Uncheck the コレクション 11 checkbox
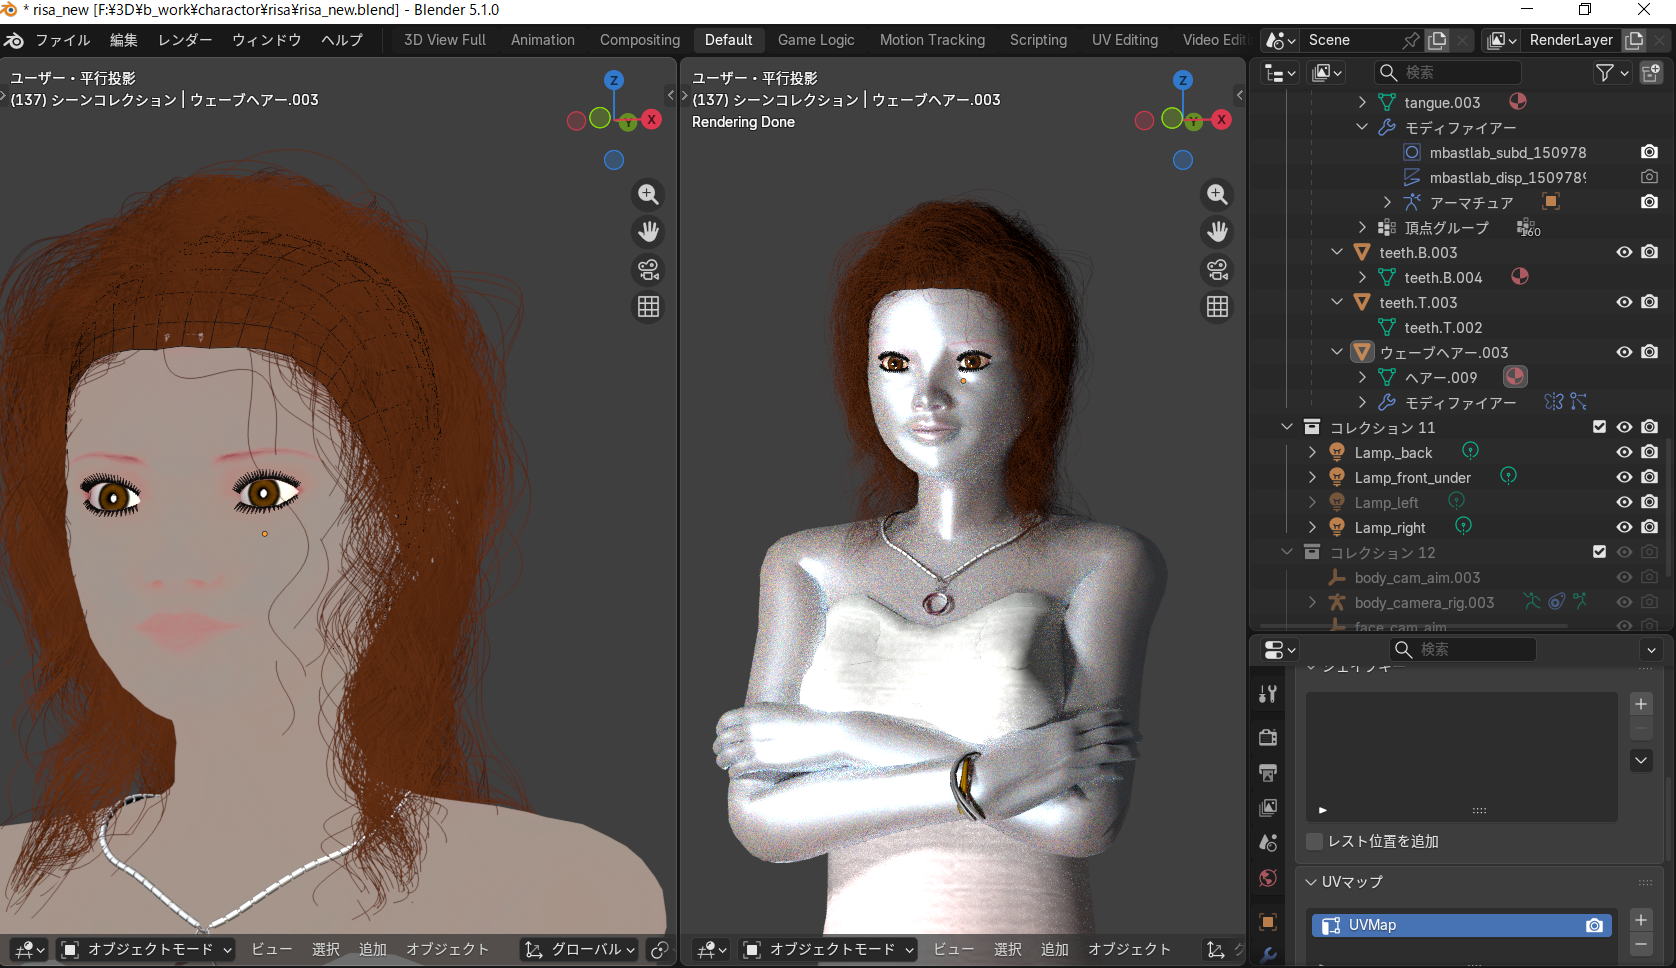Image resolution: width=1676 pixels, height=968 pixels. pyautogui.click(x=1599, y=427)
